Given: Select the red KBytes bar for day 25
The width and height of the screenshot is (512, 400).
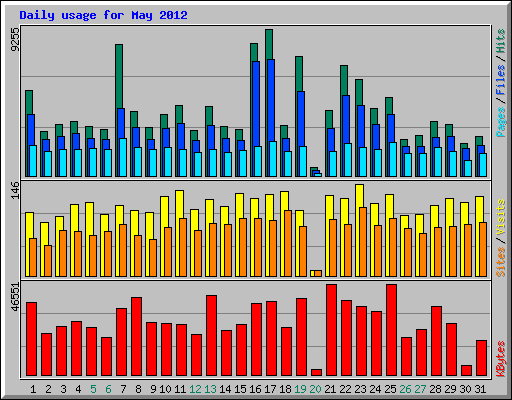Looking at the screenshot, I should click(391, 330).
